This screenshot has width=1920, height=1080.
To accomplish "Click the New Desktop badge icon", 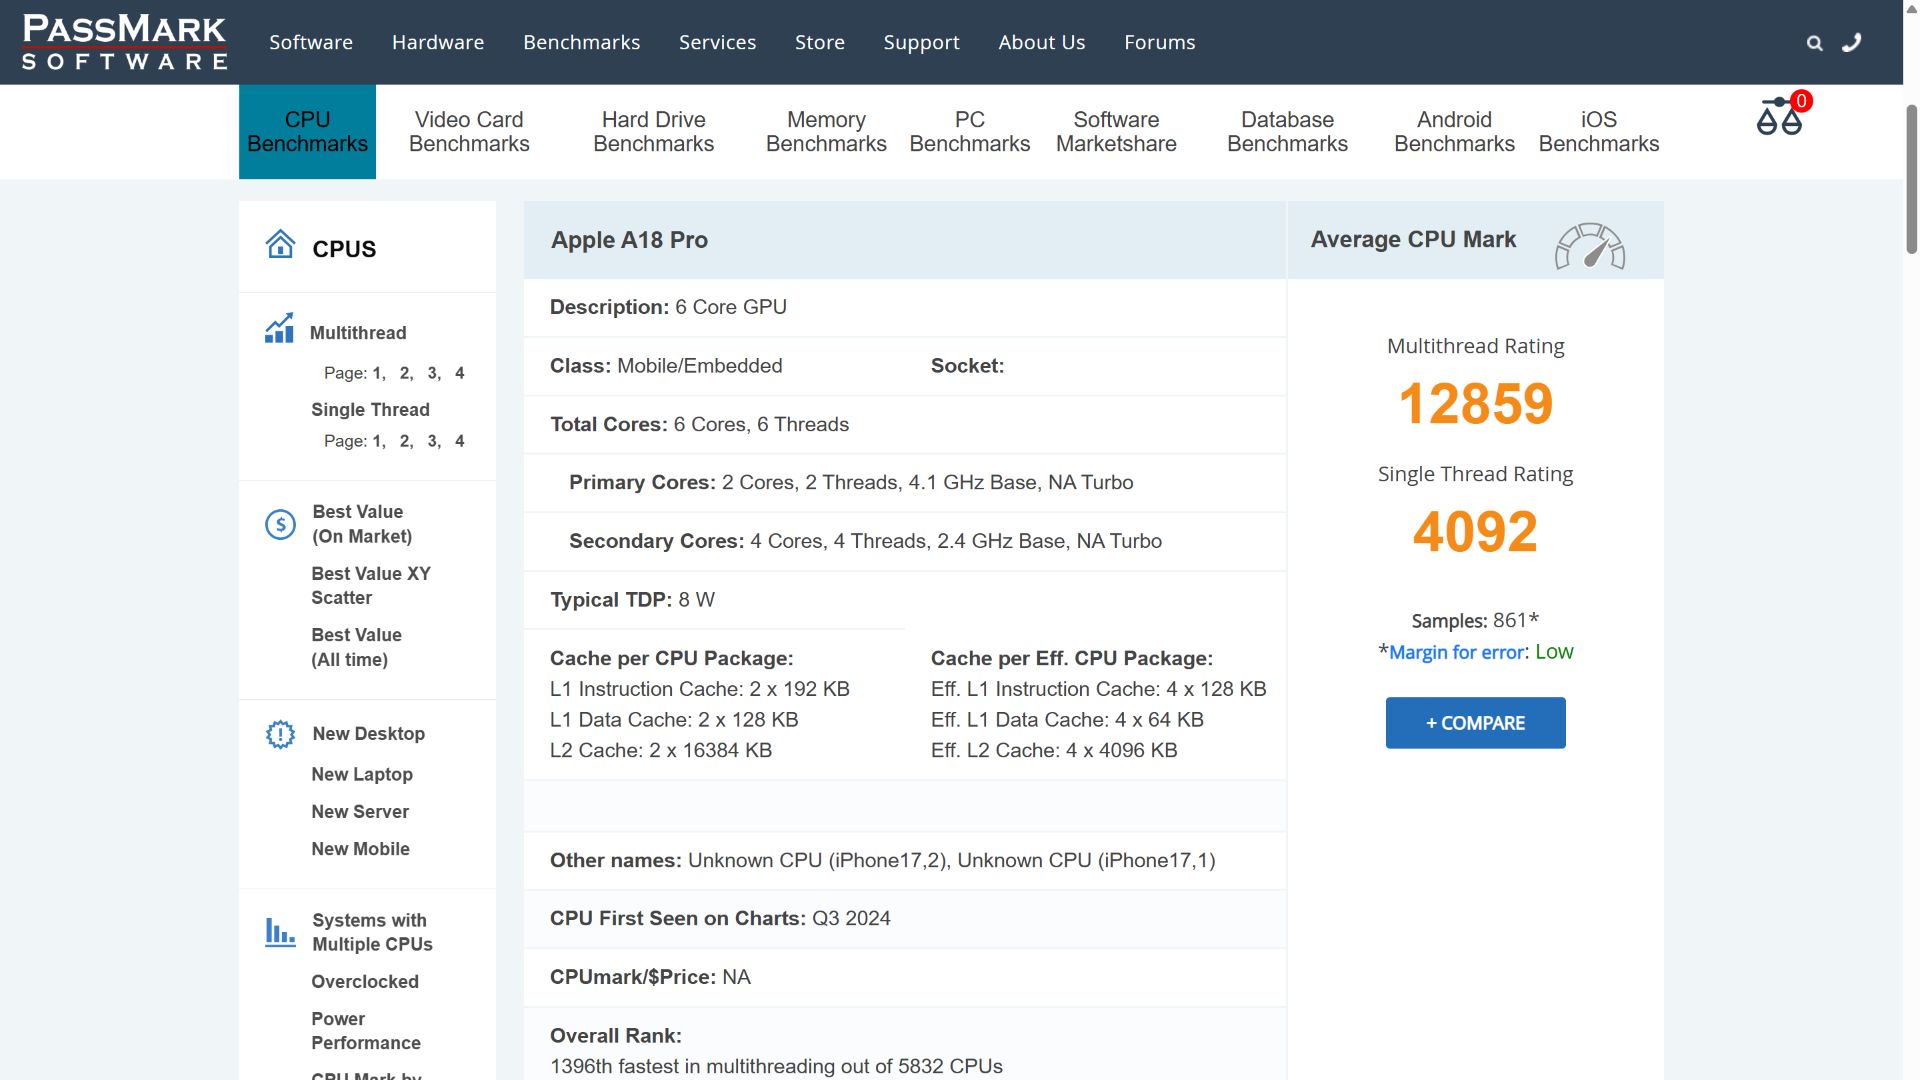I will (280, 734).
